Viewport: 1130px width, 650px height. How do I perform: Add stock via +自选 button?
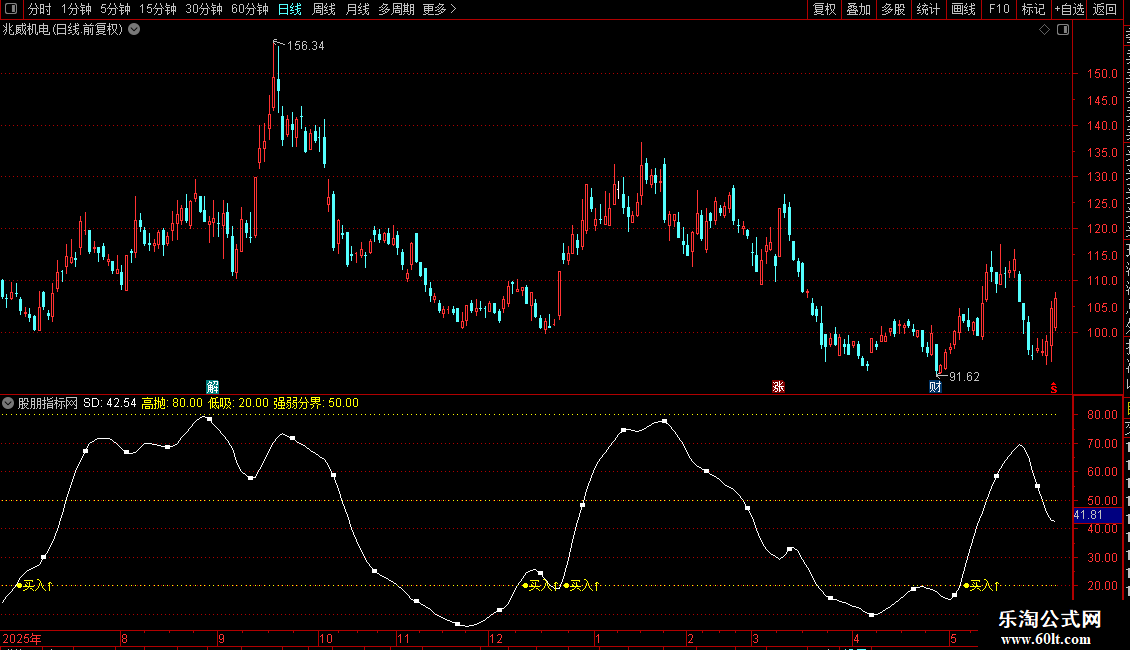[x=1069, y=9]
